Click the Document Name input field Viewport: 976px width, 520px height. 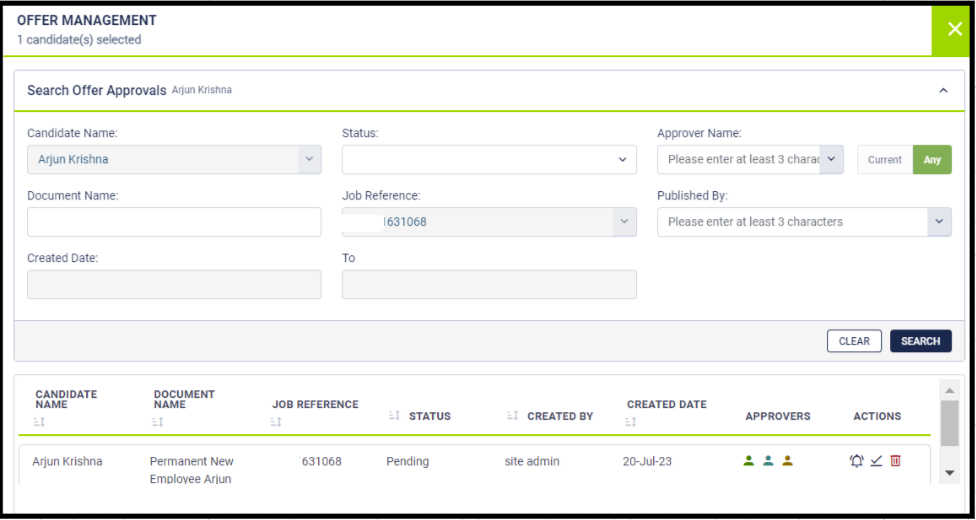coord(174,222)
